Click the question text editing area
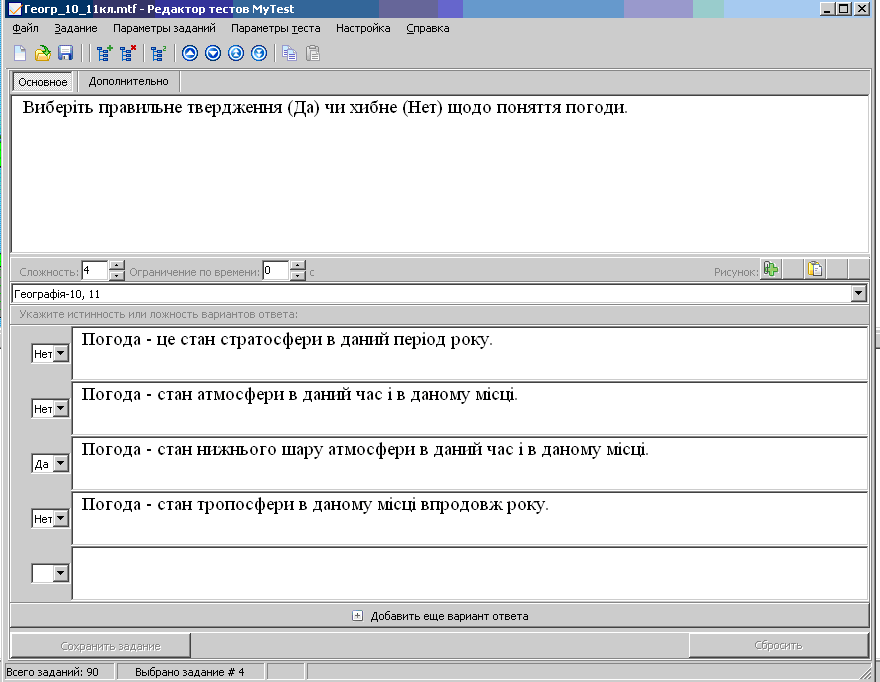Screen dimensions: 880x682 440,174
